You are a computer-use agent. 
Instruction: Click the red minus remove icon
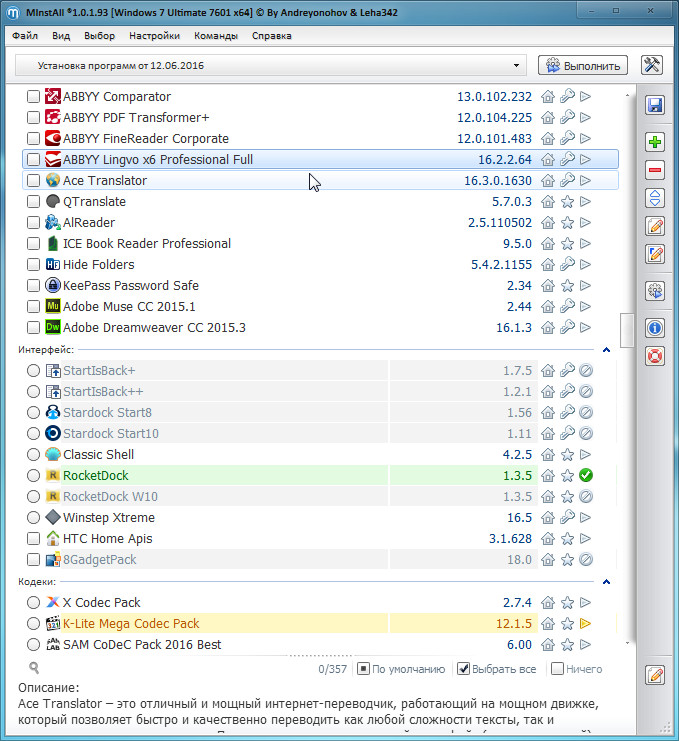pyautogui.click(x=655, y=170)
